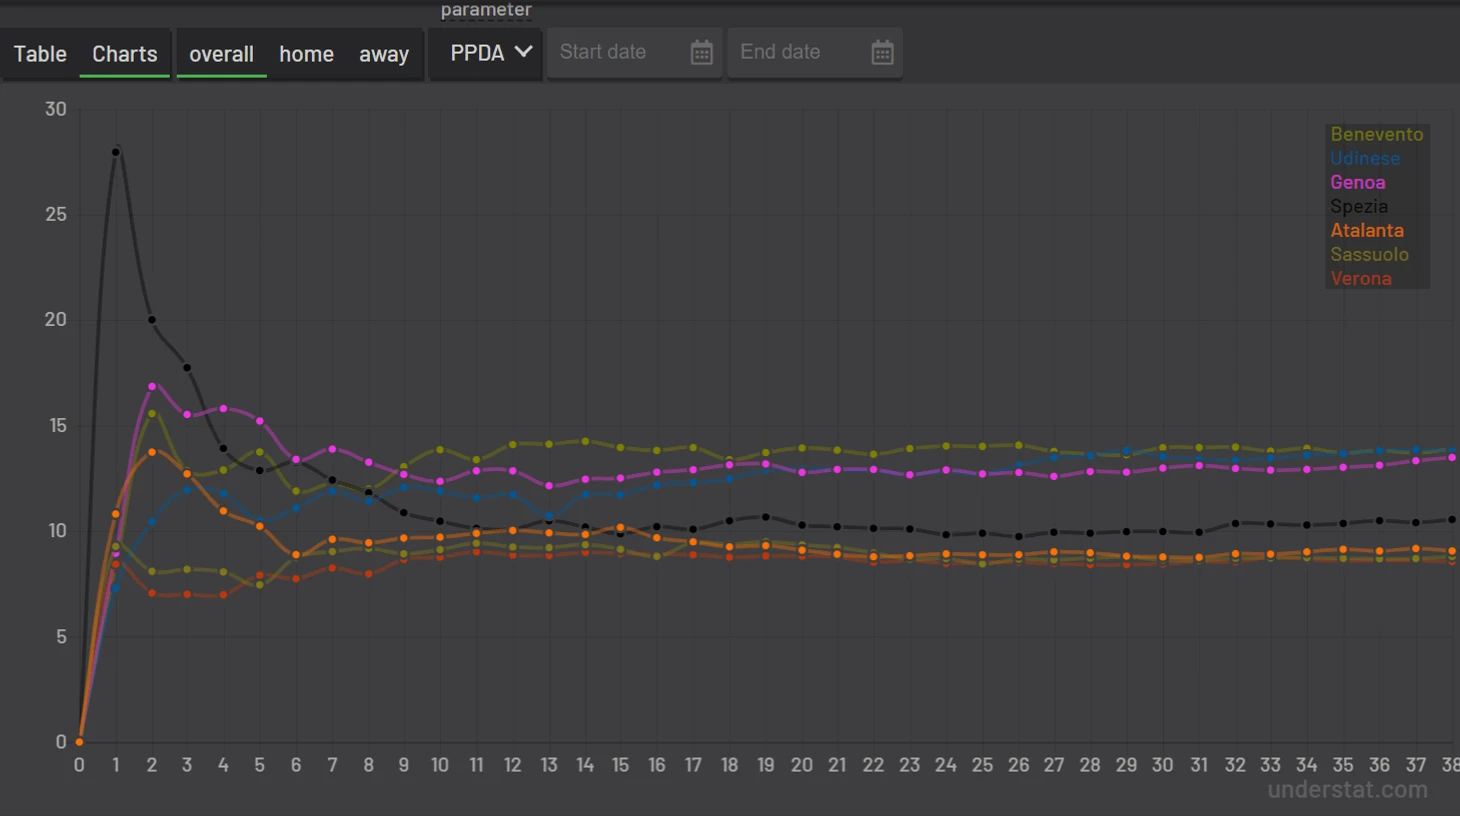Click Spezia's black data point at matchday 19
This screenshot has width=1460, height=816.
pos(766,517)
